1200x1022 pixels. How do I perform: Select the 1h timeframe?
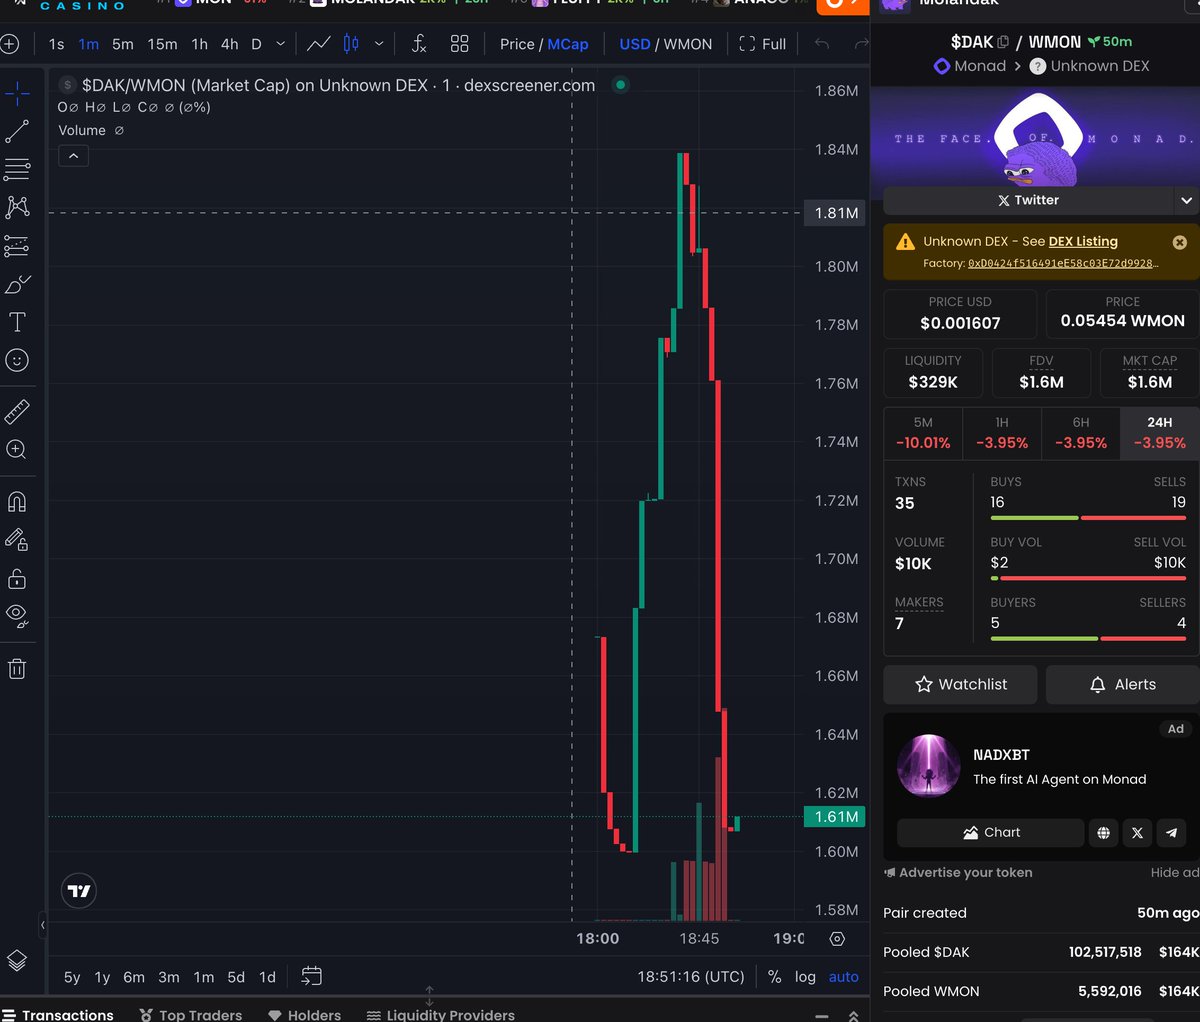click(200, 44)
